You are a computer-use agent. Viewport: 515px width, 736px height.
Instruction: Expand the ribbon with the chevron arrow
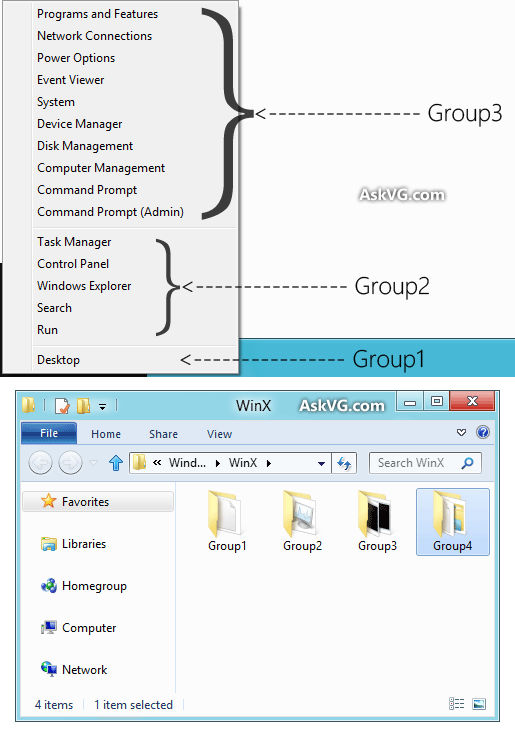461,433
